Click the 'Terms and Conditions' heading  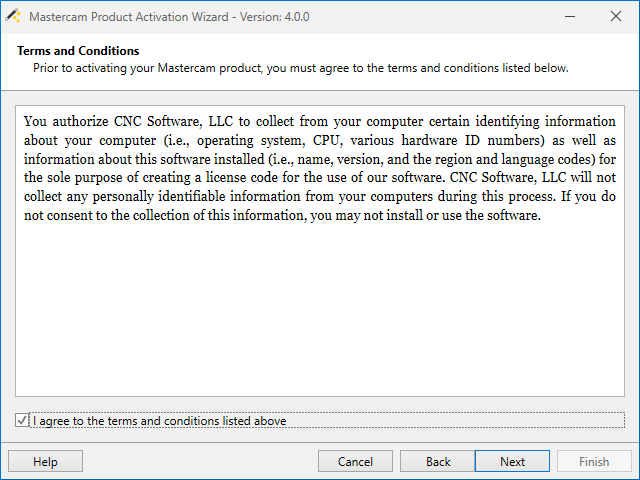point(78,51)
